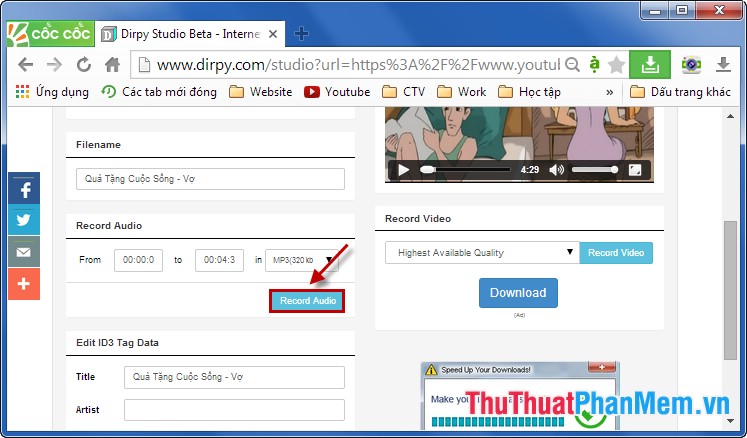Click the Filename text field
The height and width of the screenshot is (438, 747).
(210, 179)
